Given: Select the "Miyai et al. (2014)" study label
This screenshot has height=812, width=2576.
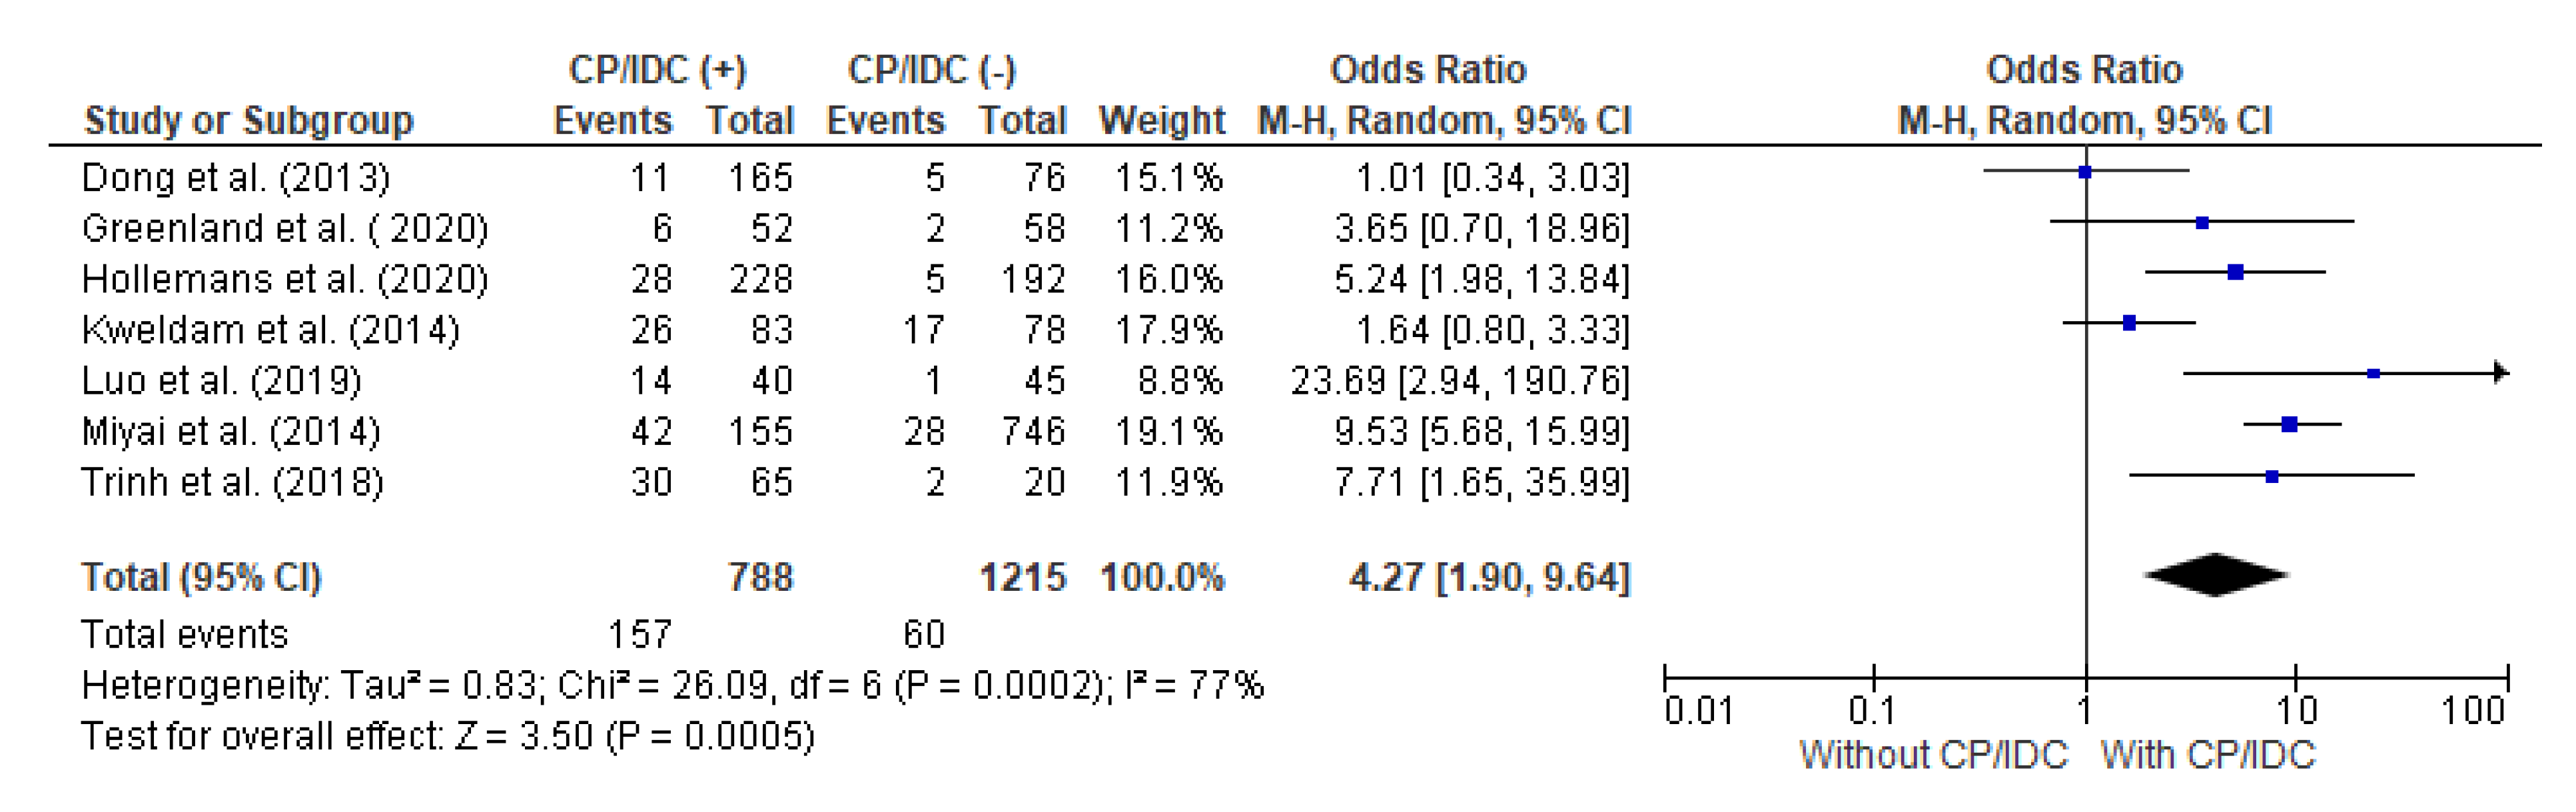Looking at the screenshot, I should coord(231,432).
